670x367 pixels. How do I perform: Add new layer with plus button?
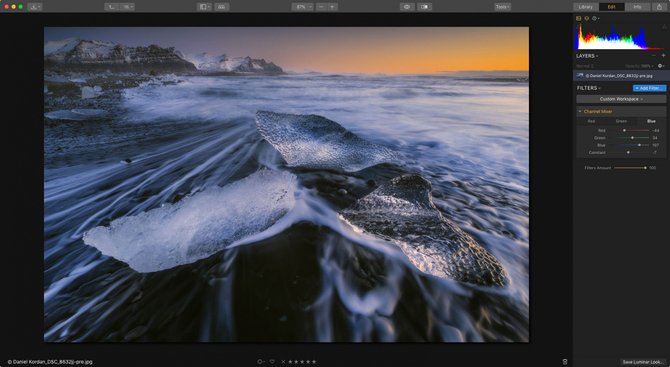point(664,56)
